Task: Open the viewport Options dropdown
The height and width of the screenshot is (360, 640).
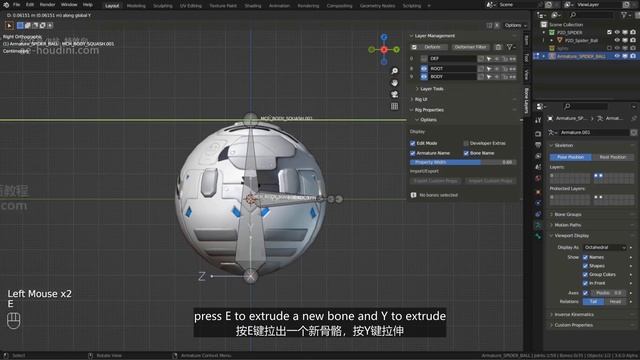Action: [x=516, y=25]
